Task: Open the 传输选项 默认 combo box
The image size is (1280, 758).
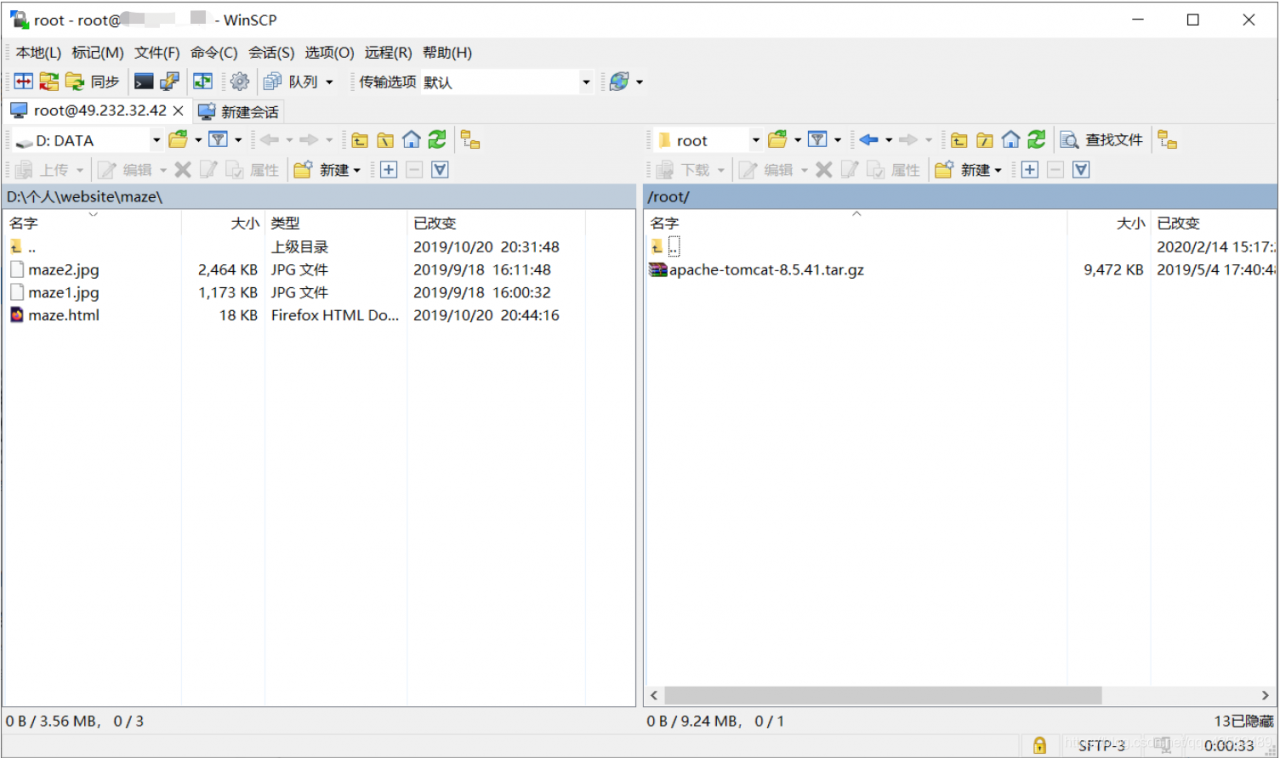Action: pos(507,82)
